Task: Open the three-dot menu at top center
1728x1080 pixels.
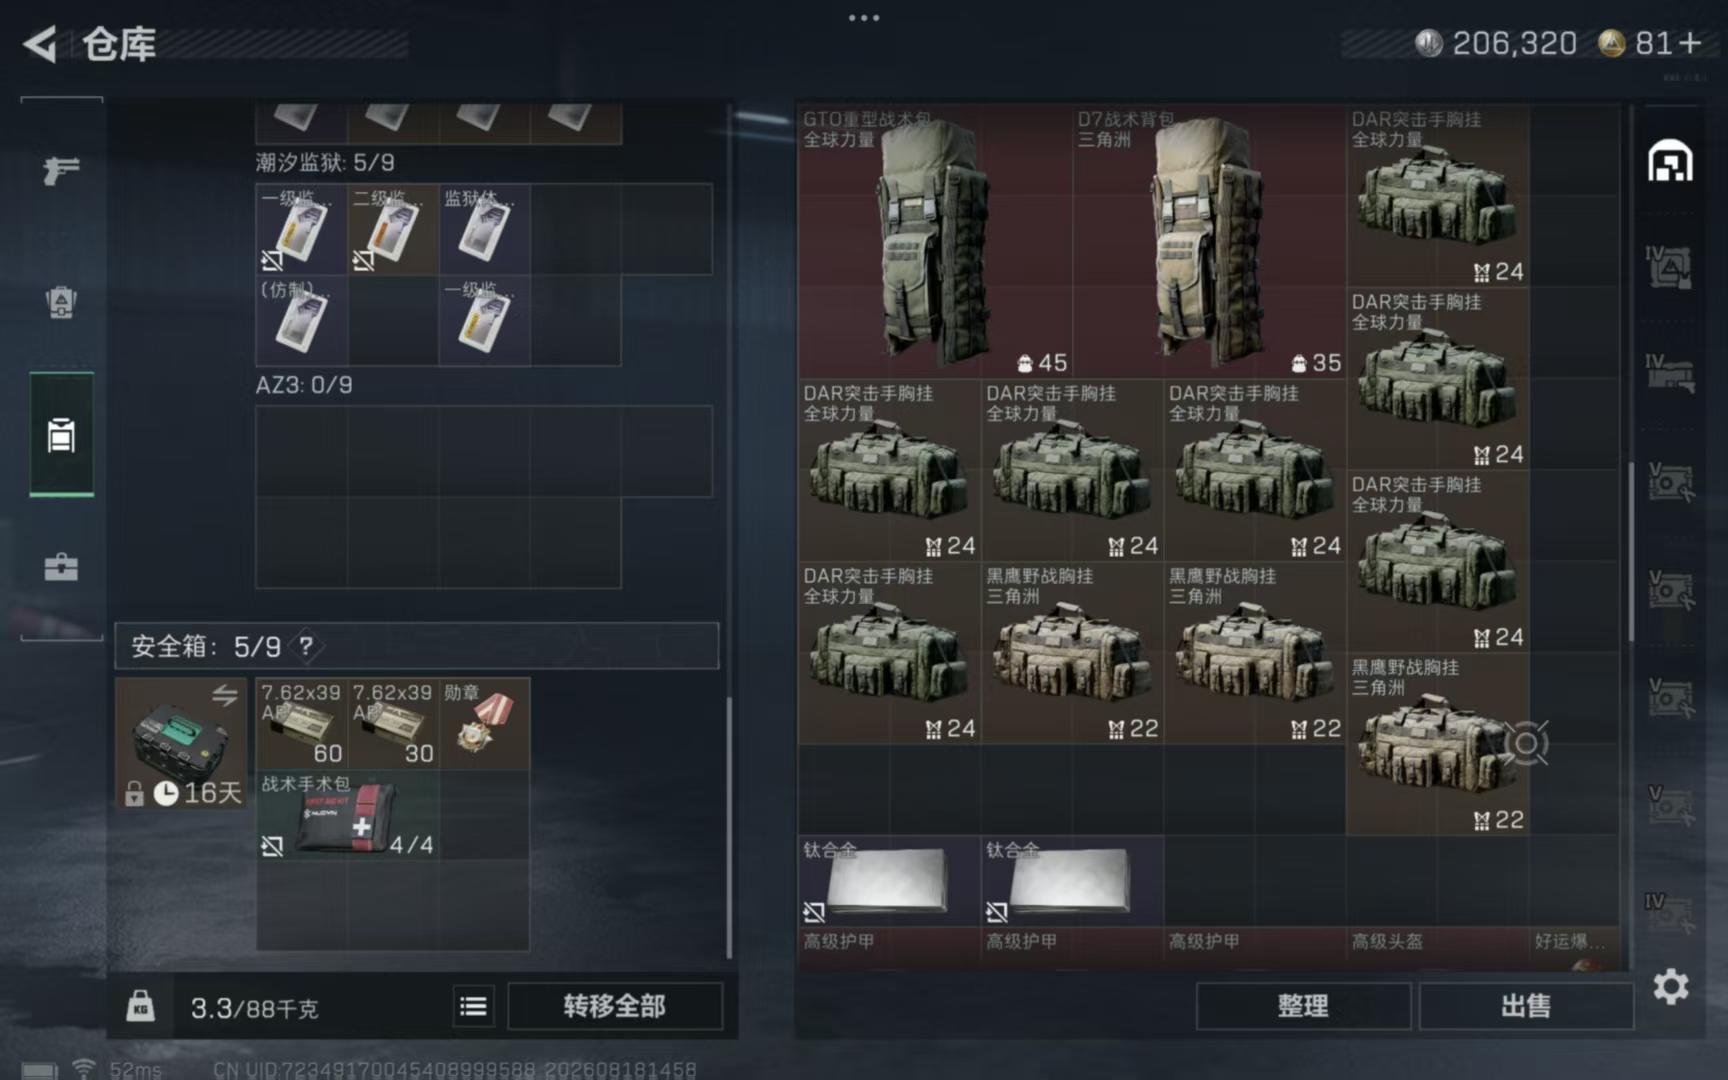Action: 864,18
